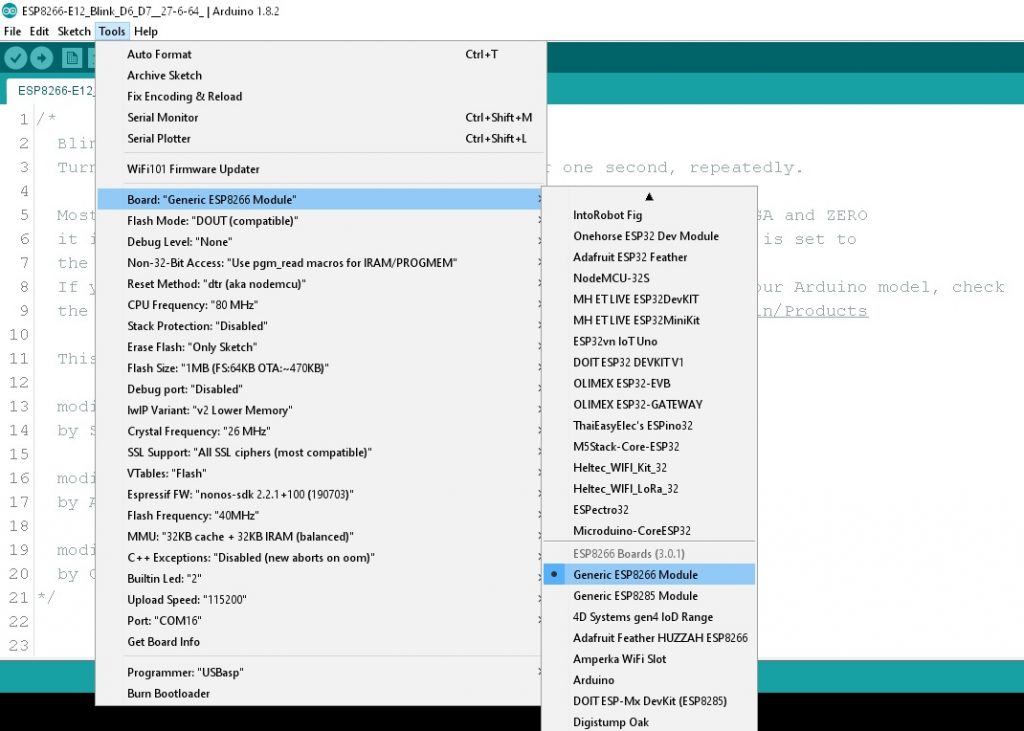This screenshot has width=1024, height=731.
Task: Expand the Board: Generic ESP8266 Module submenu
Action: coord(320,199)
